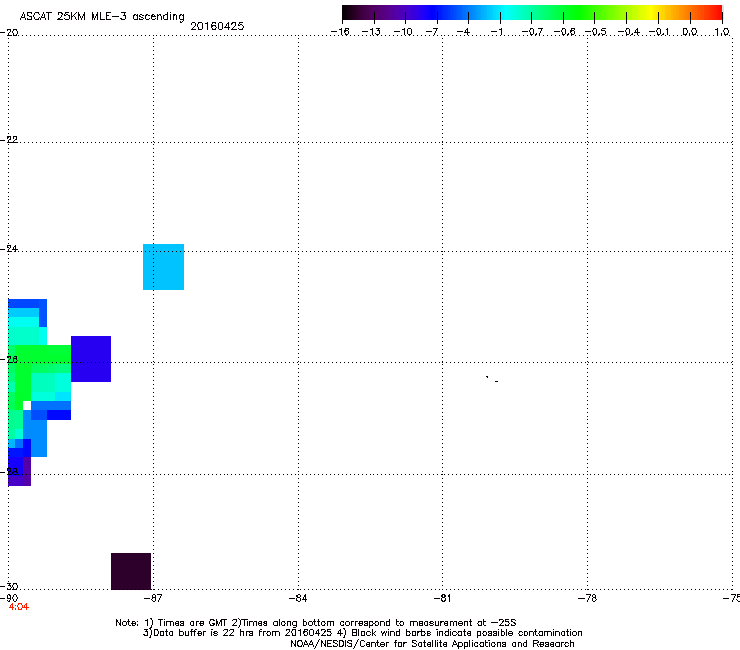Click the "-4" color bar label
The width and height of the screenshot is (740, 650).
463,32
